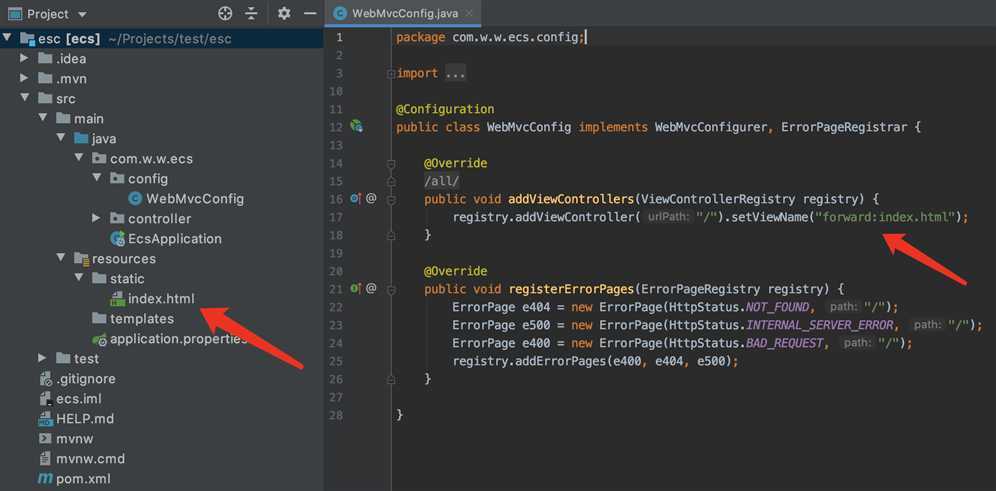Collapse the src folder
This screenshot has width=996, height=491.
point(25,98)
